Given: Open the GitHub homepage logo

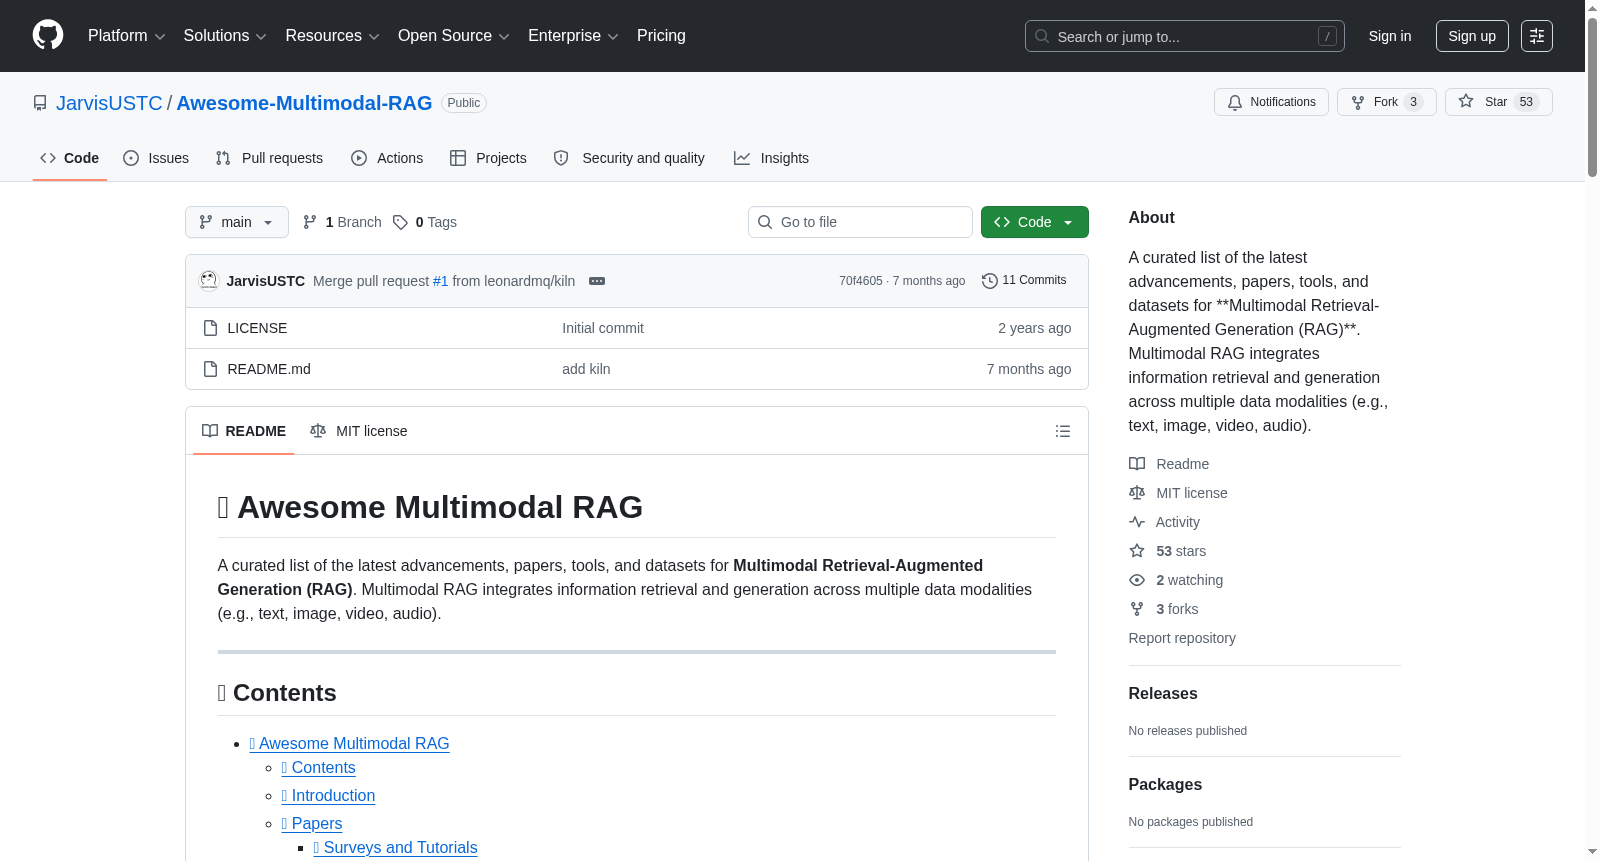Looking at the screenshot, I should pyautogui.click(x=48, y=35).
